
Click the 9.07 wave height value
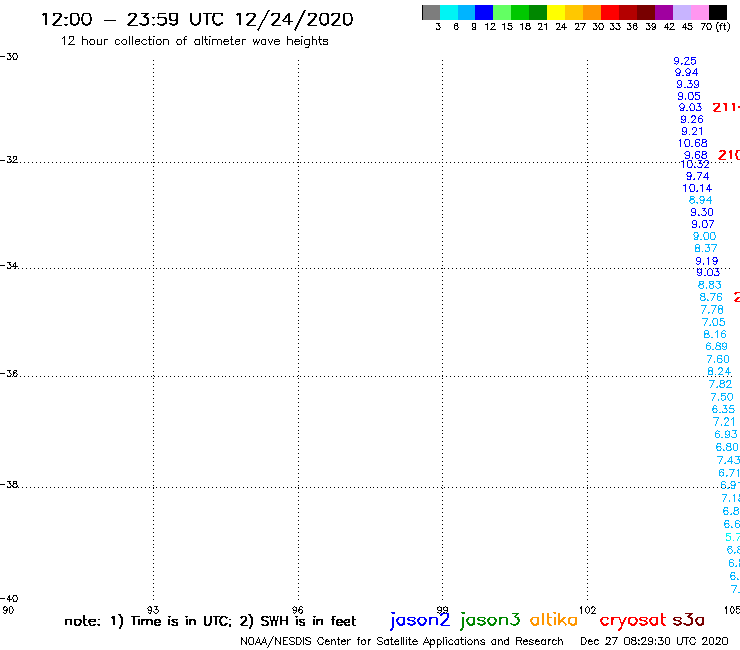point(703,225)
